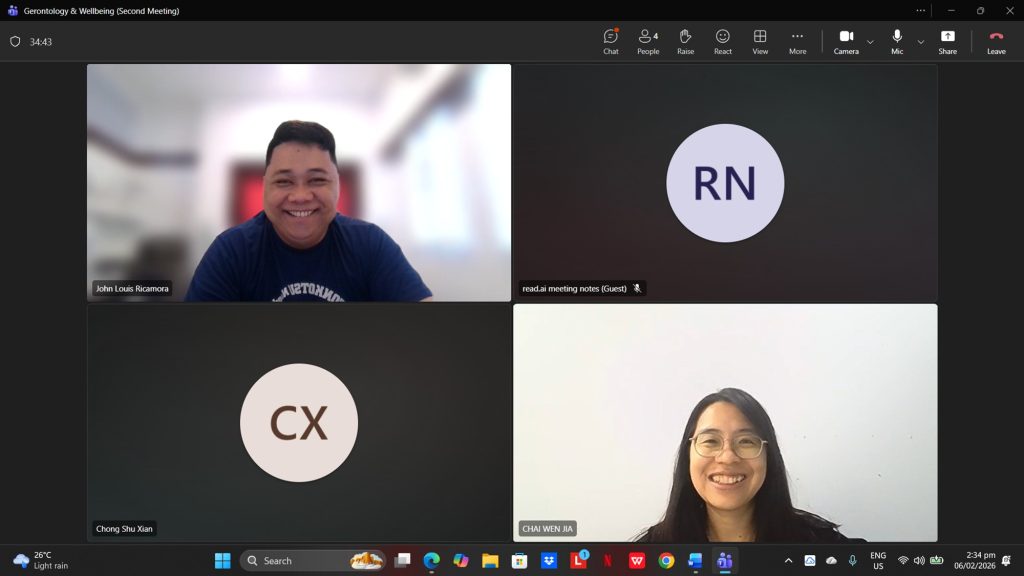Change the meeting View layout
1024x576 pixels.
point(760,41)
